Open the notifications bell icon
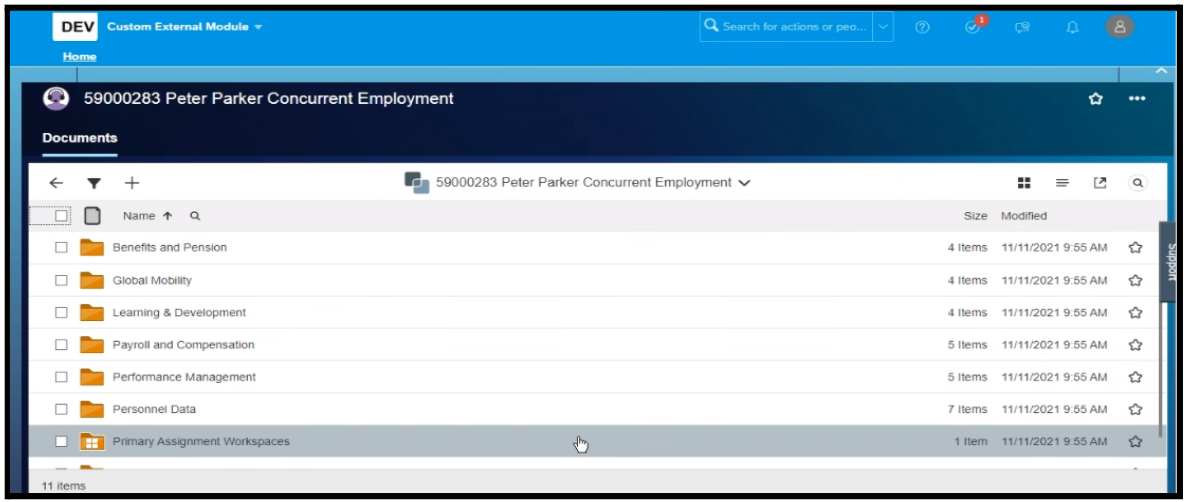Image resolution: width=1187 pixels, height=502 pixels. coord(1072,27)
